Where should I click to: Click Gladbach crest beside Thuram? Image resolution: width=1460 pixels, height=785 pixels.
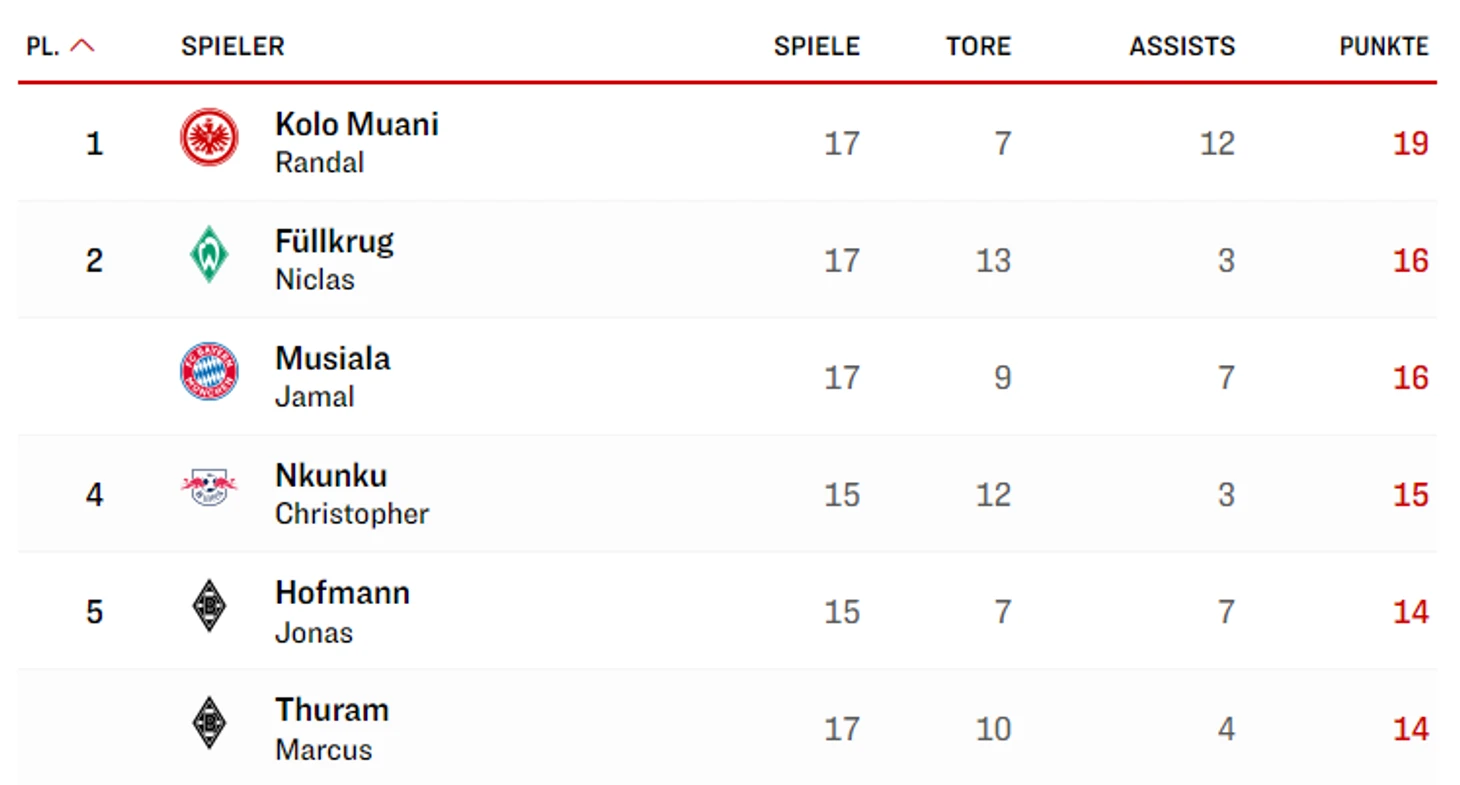coord(209,723)
